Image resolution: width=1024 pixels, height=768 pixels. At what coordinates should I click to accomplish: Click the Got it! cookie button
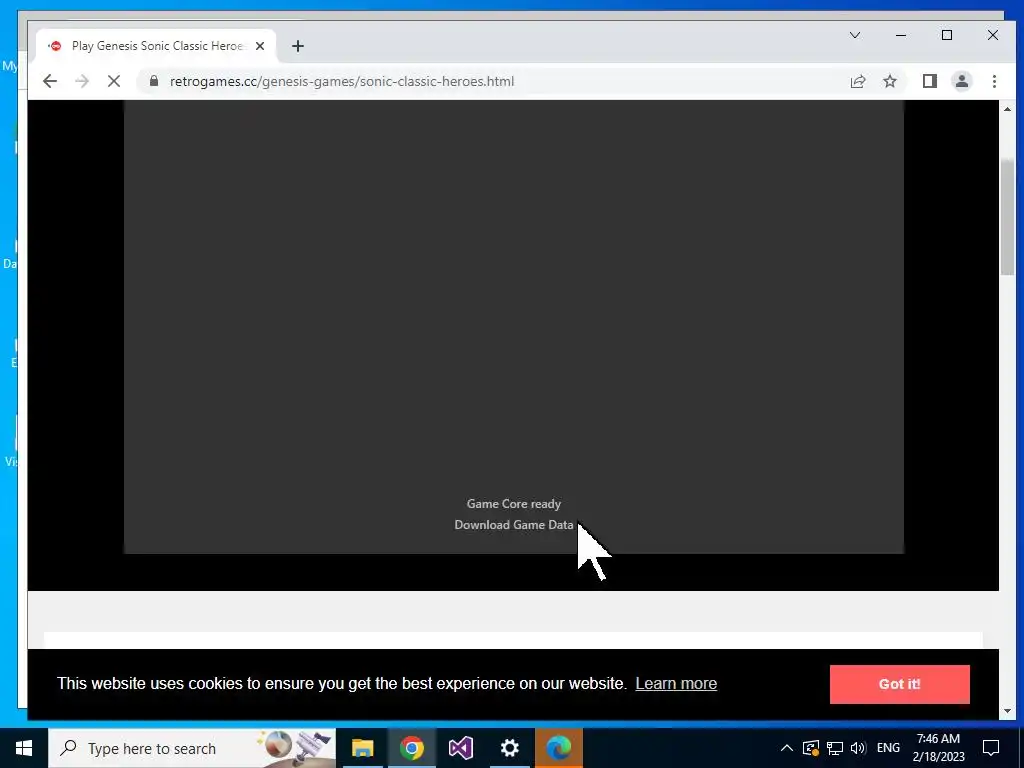(899, 684)
